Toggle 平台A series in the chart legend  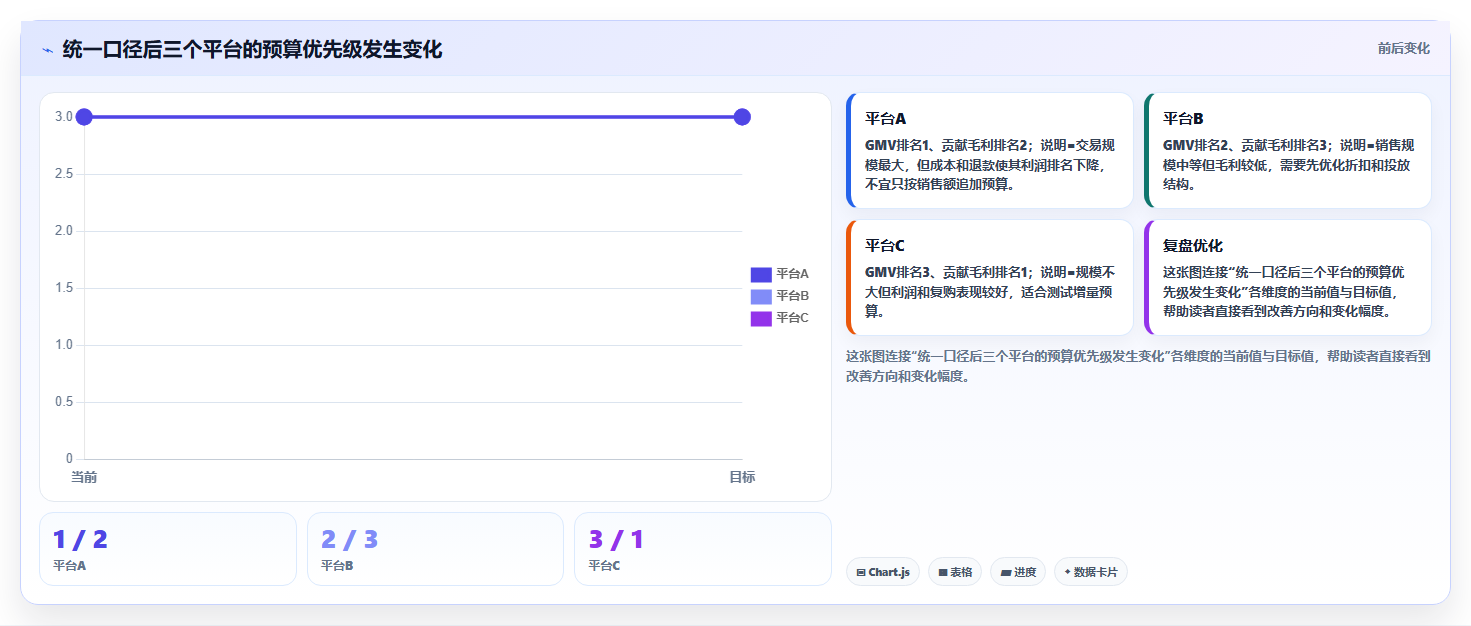(780, 274)
